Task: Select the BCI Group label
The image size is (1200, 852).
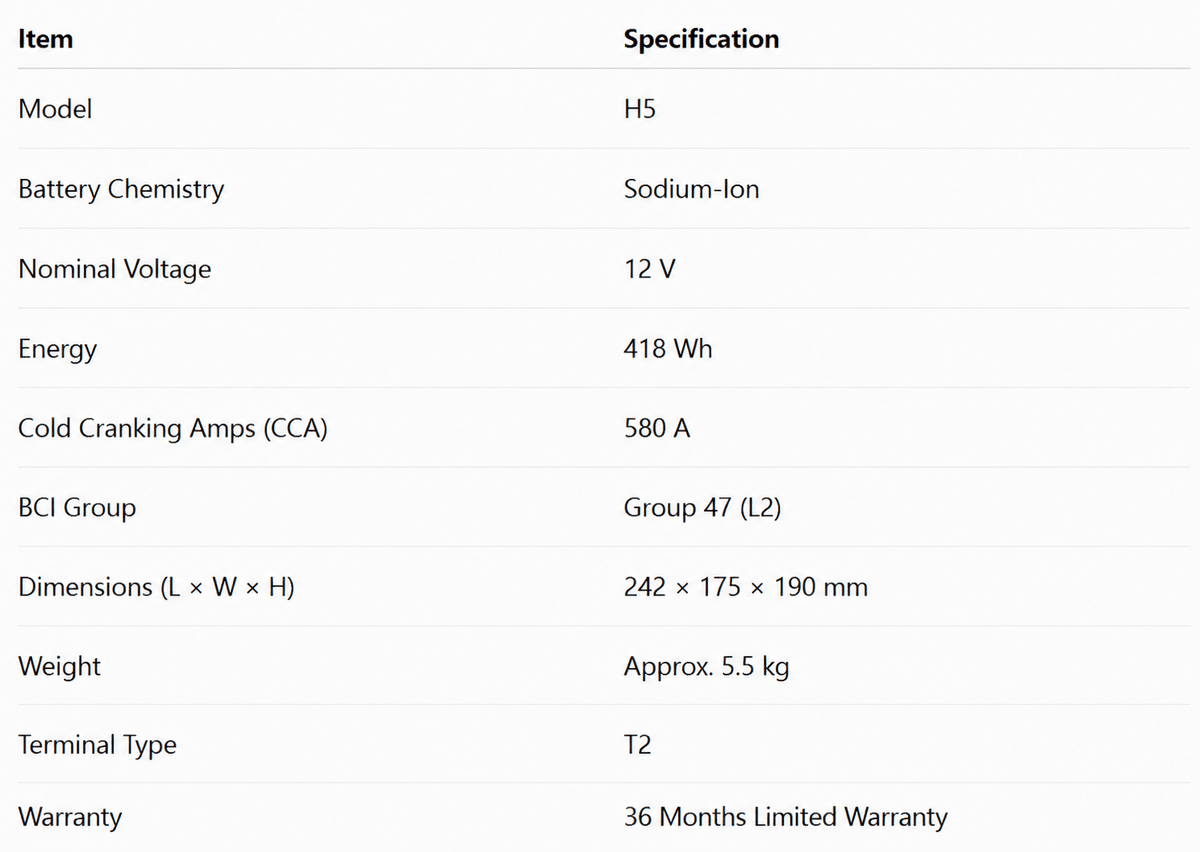Action: click(x=77, y=507)
